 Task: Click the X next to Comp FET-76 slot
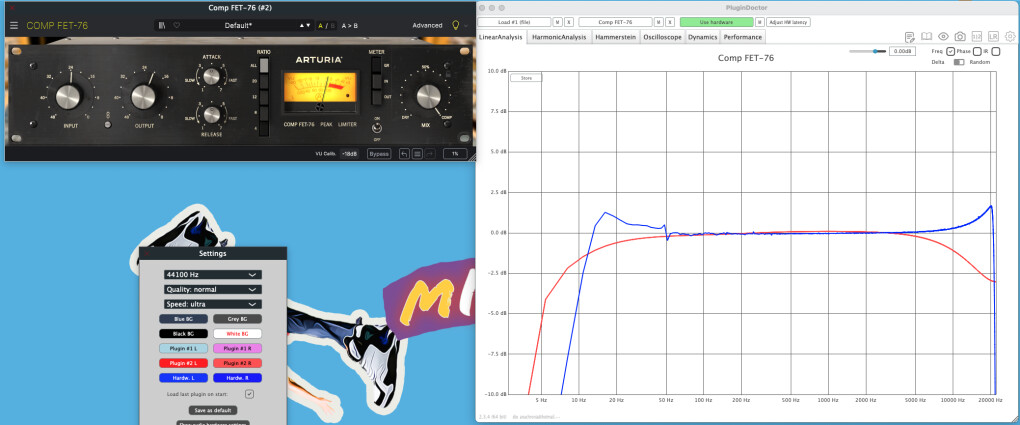670,22
